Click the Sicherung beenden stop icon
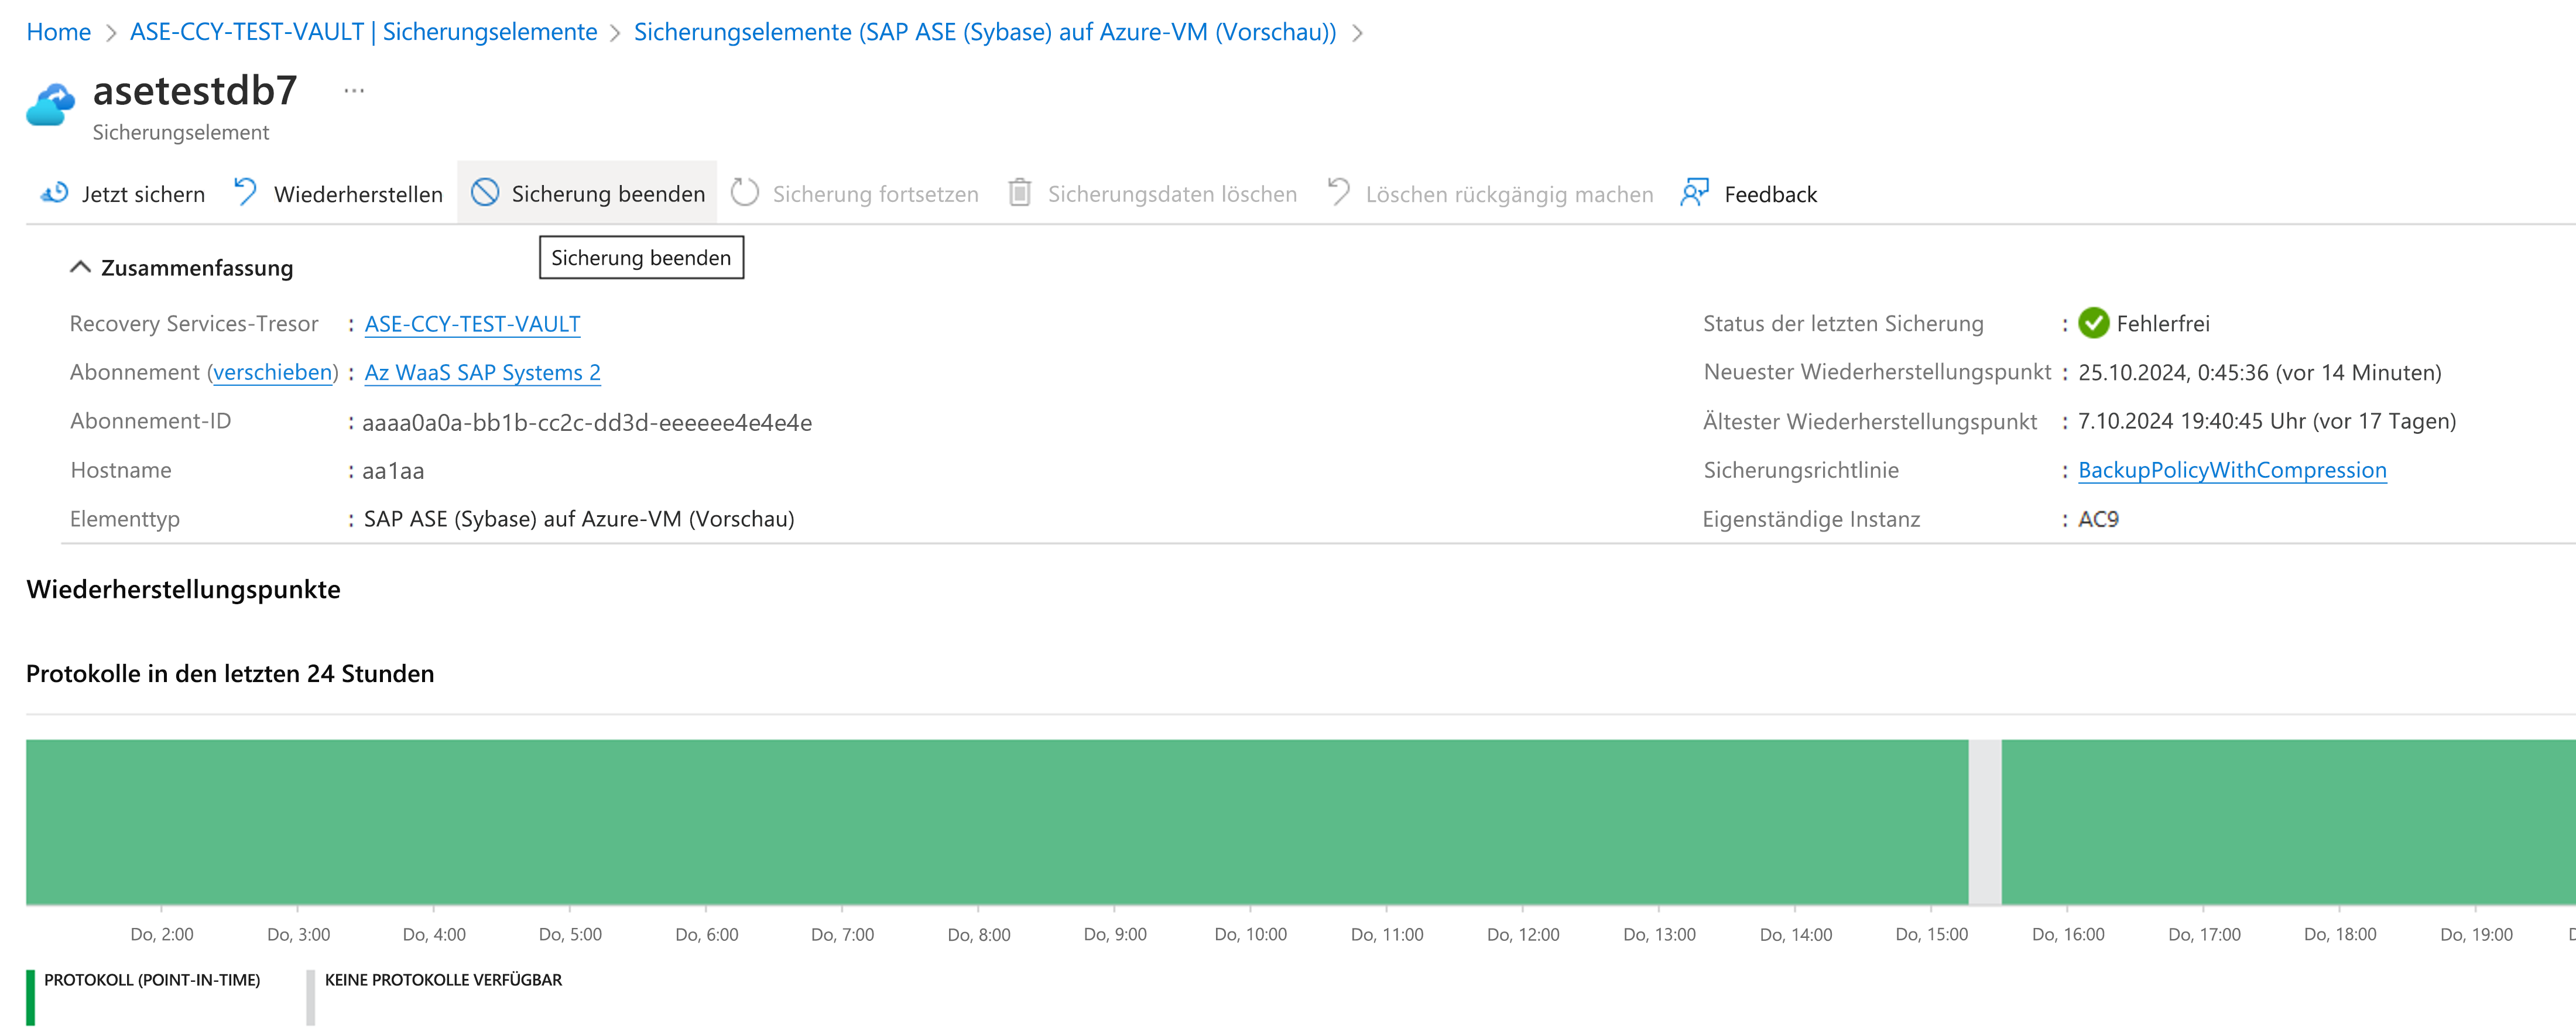Screen dimensions: 2576x1031 [485, 192]
